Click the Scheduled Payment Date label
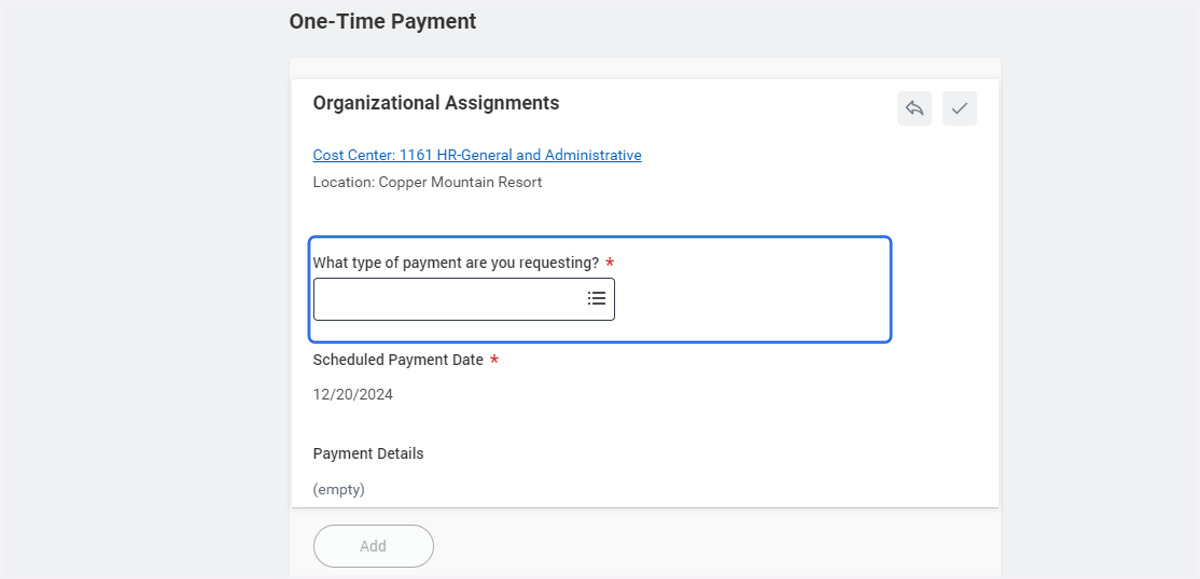Screen dimensions: 1200x579 pyautogui.click(x=398, y=359)
